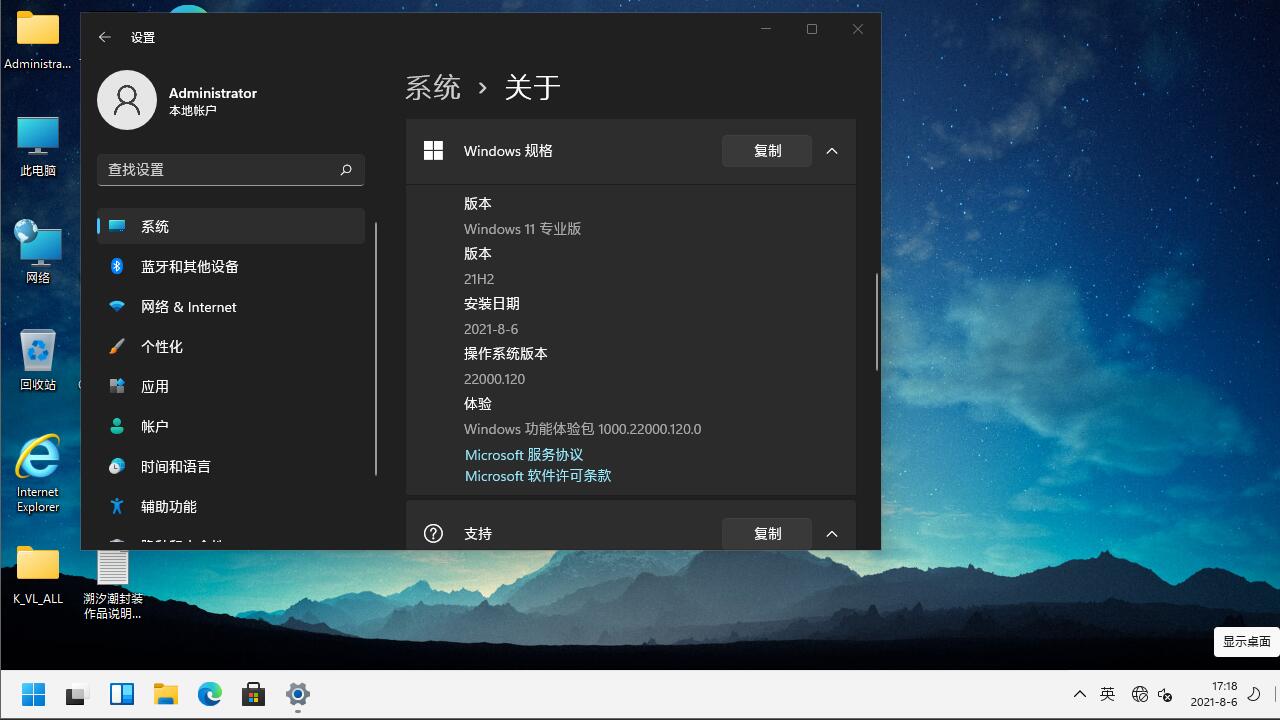Show hidden tray icons chevron

click(x=1079, y=694)
